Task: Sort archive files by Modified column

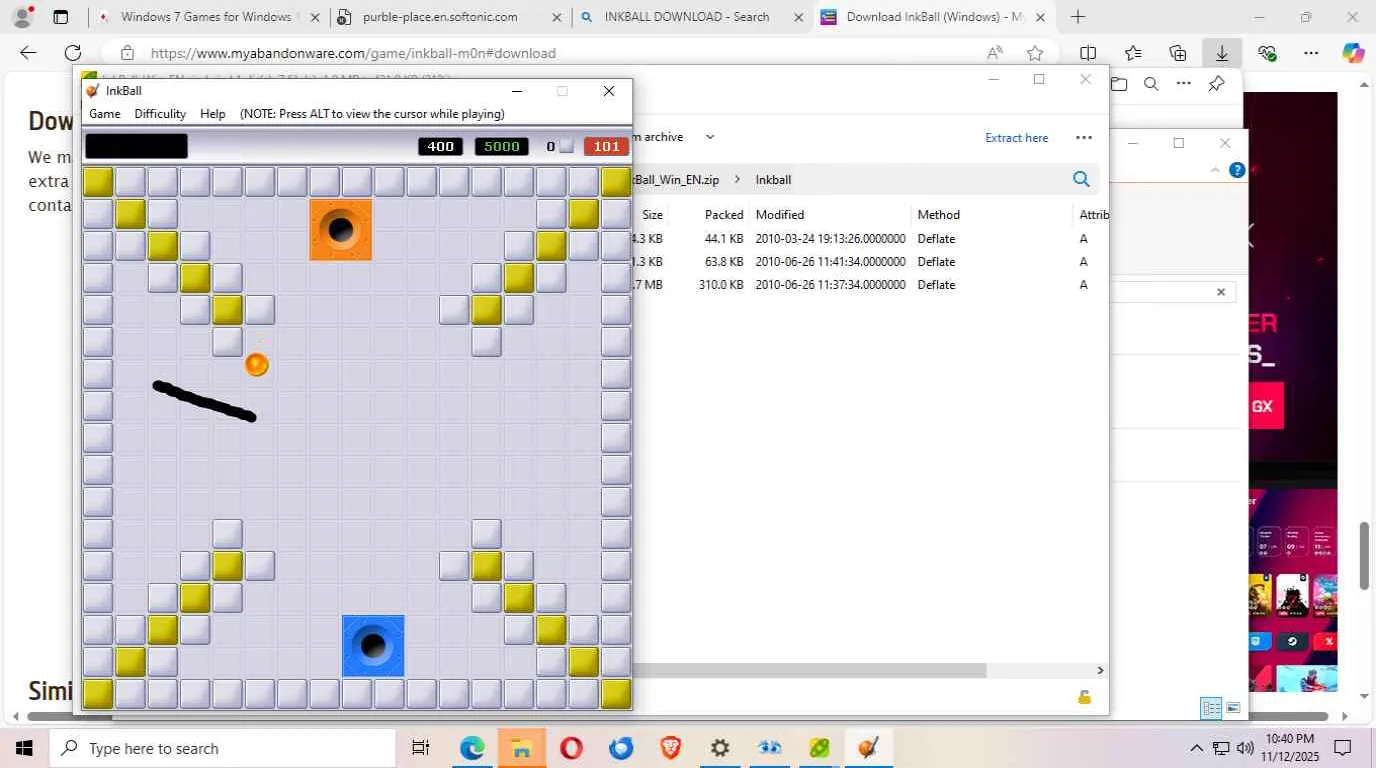Action: [780, 215]
